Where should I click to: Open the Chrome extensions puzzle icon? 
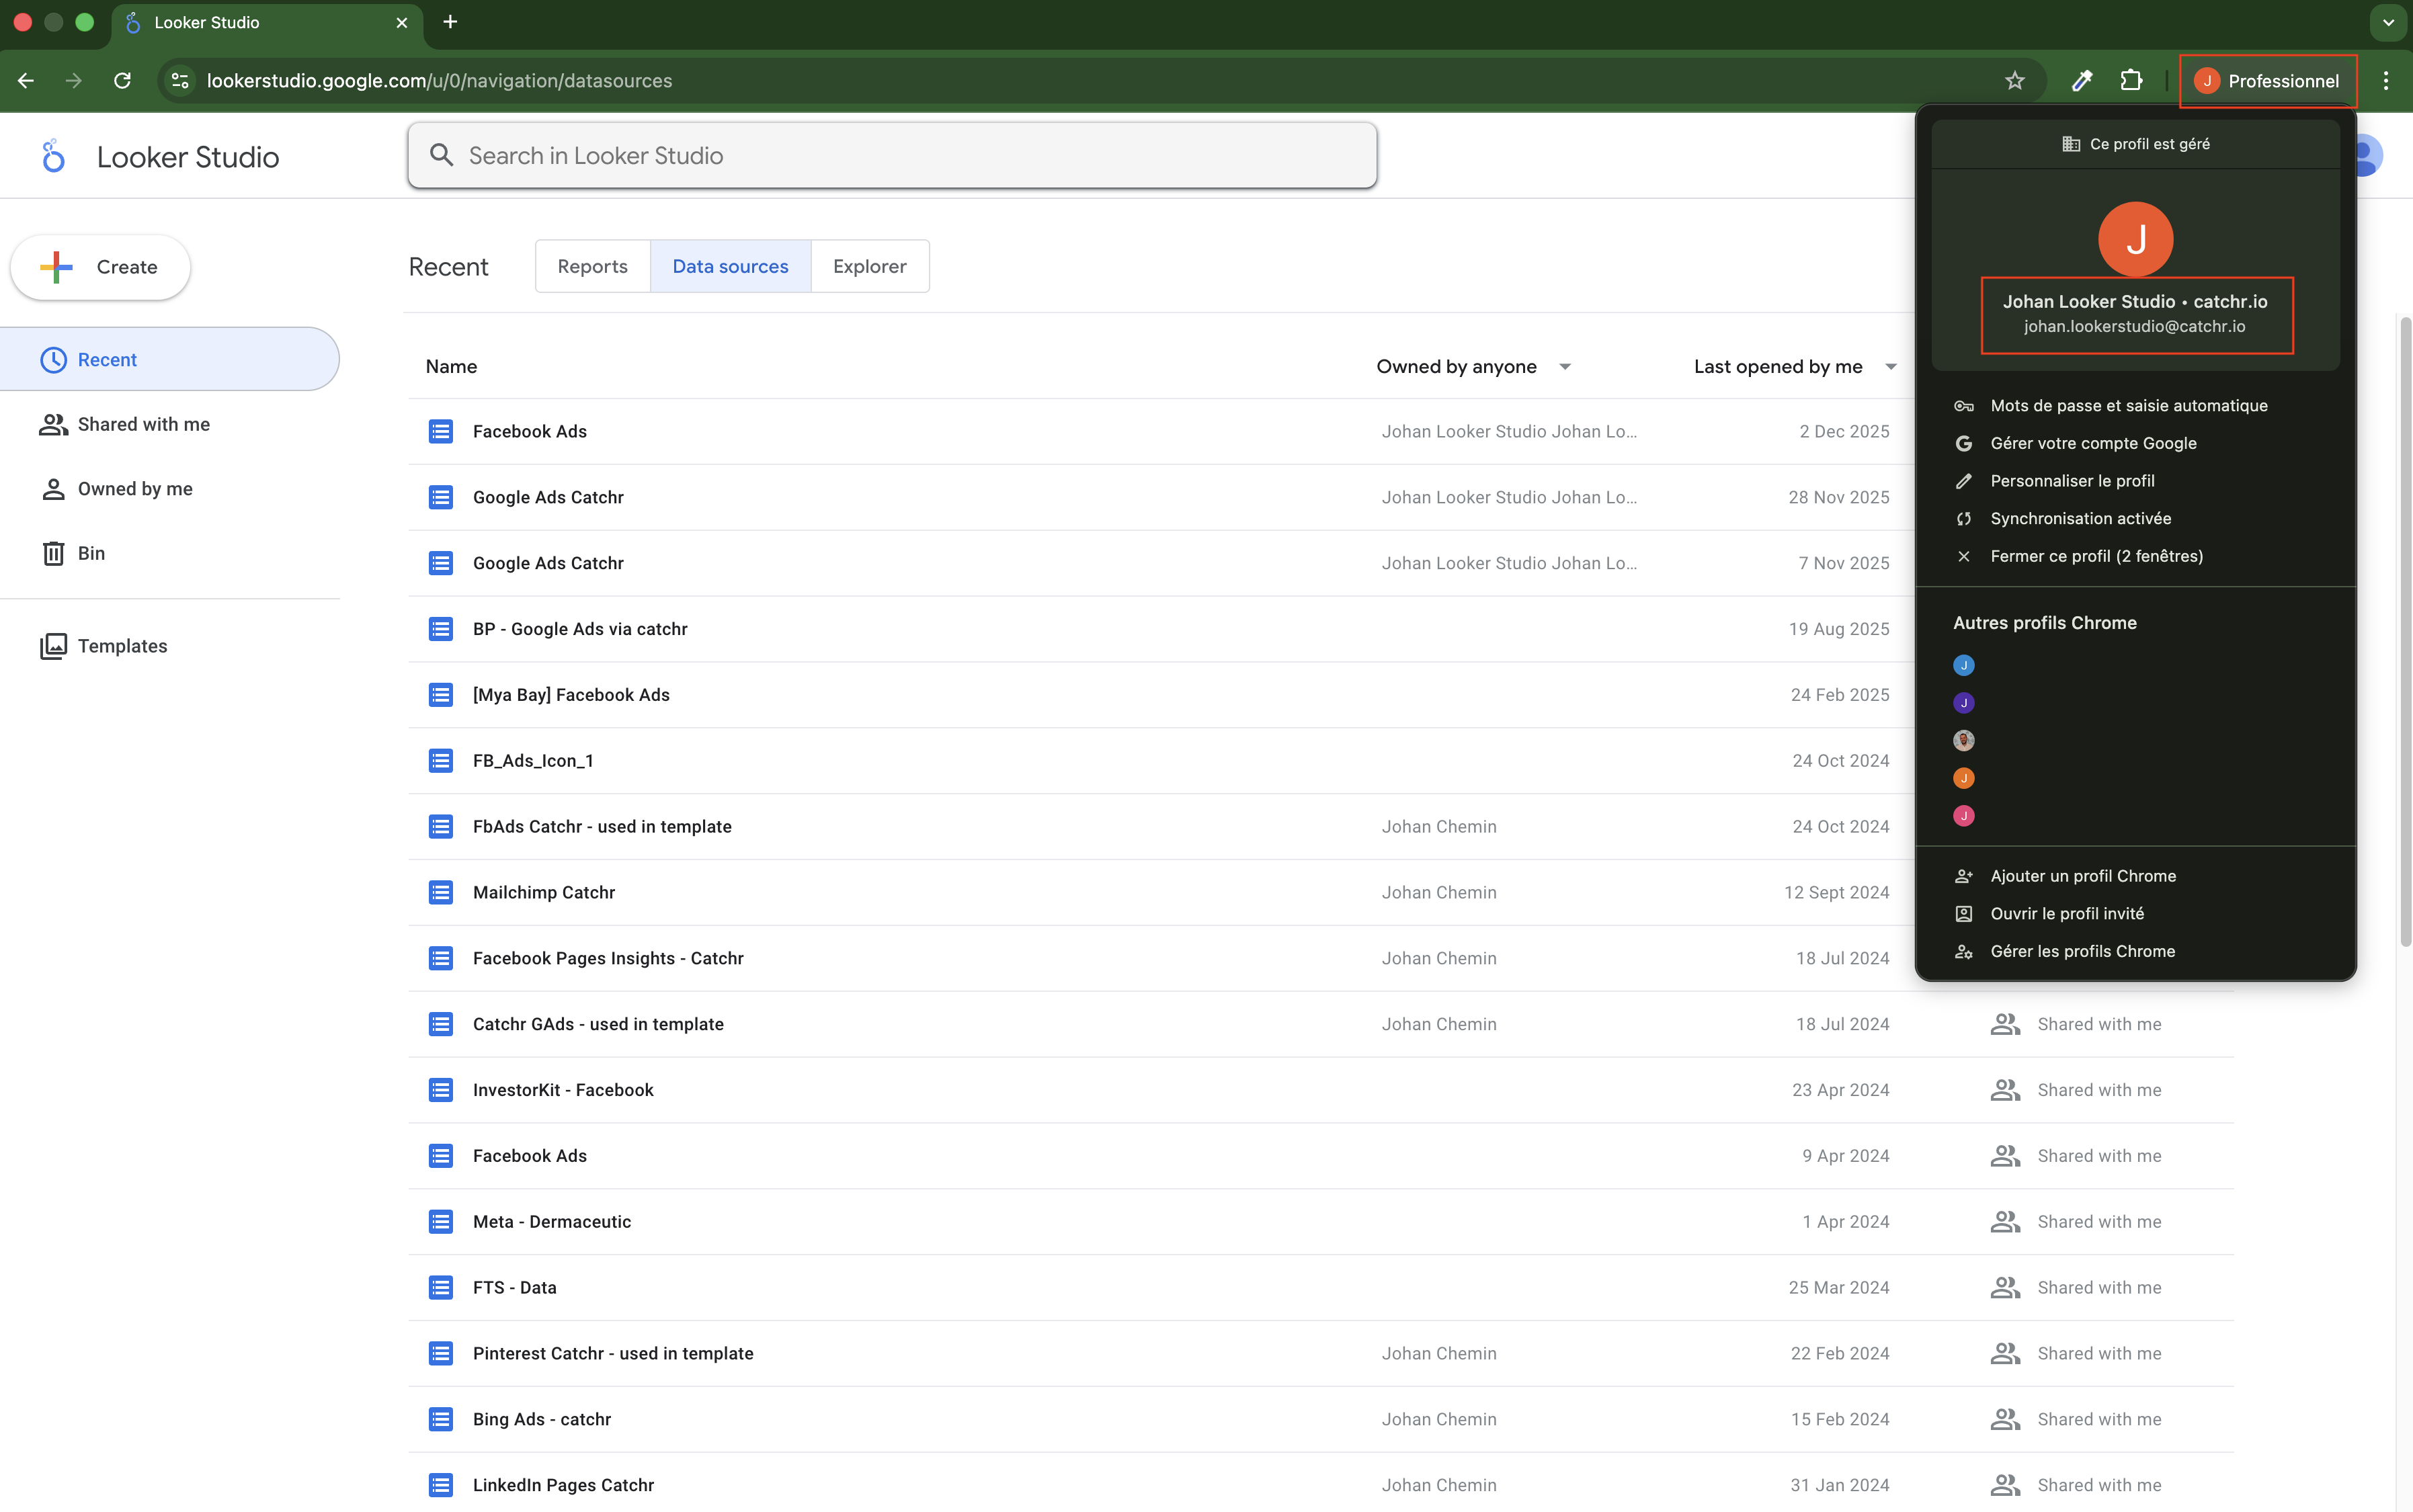tap(2131, 81)
